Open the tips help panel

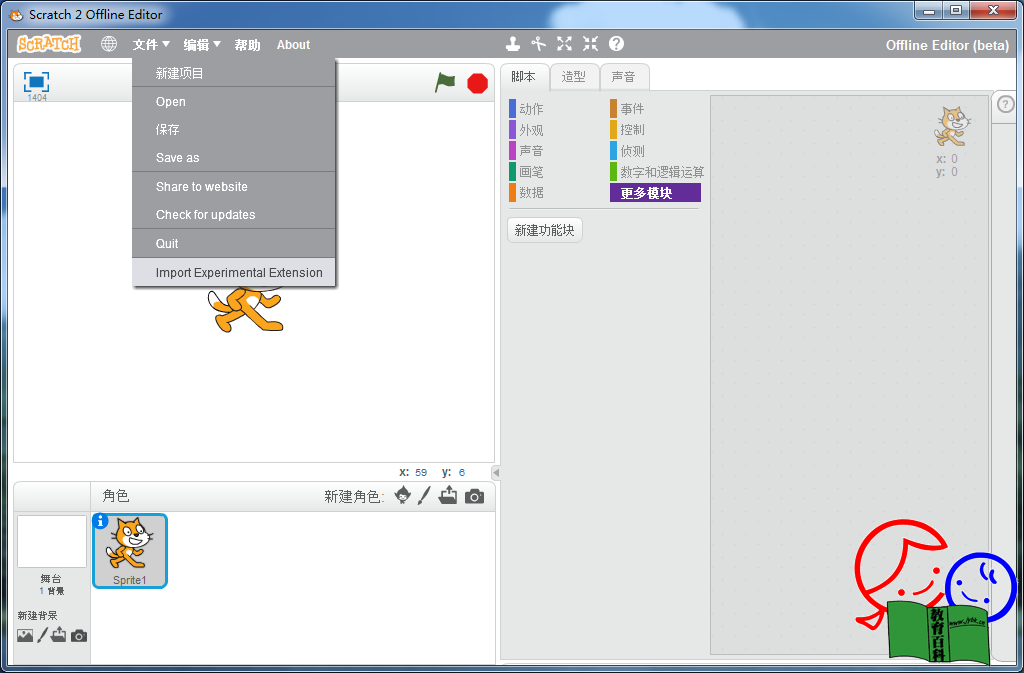[x=1006, y=104]
